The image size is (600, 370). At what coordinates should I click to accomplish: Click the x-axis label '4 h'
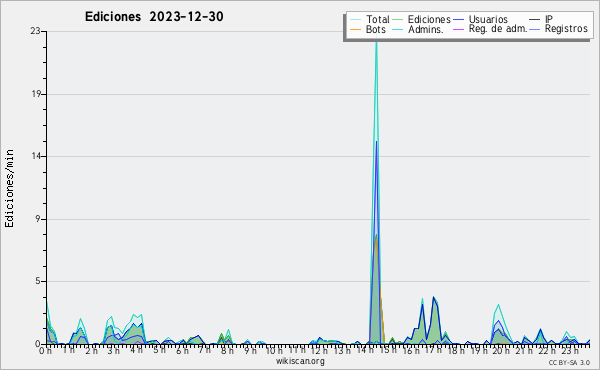point(136,351)
